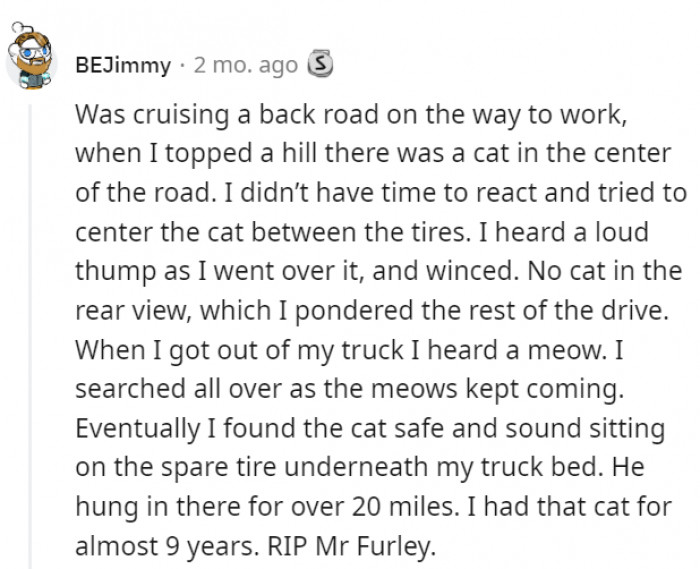Click the avatar's orange beard
Viewport: 700px width, 569px height.
tap(32, 65)
